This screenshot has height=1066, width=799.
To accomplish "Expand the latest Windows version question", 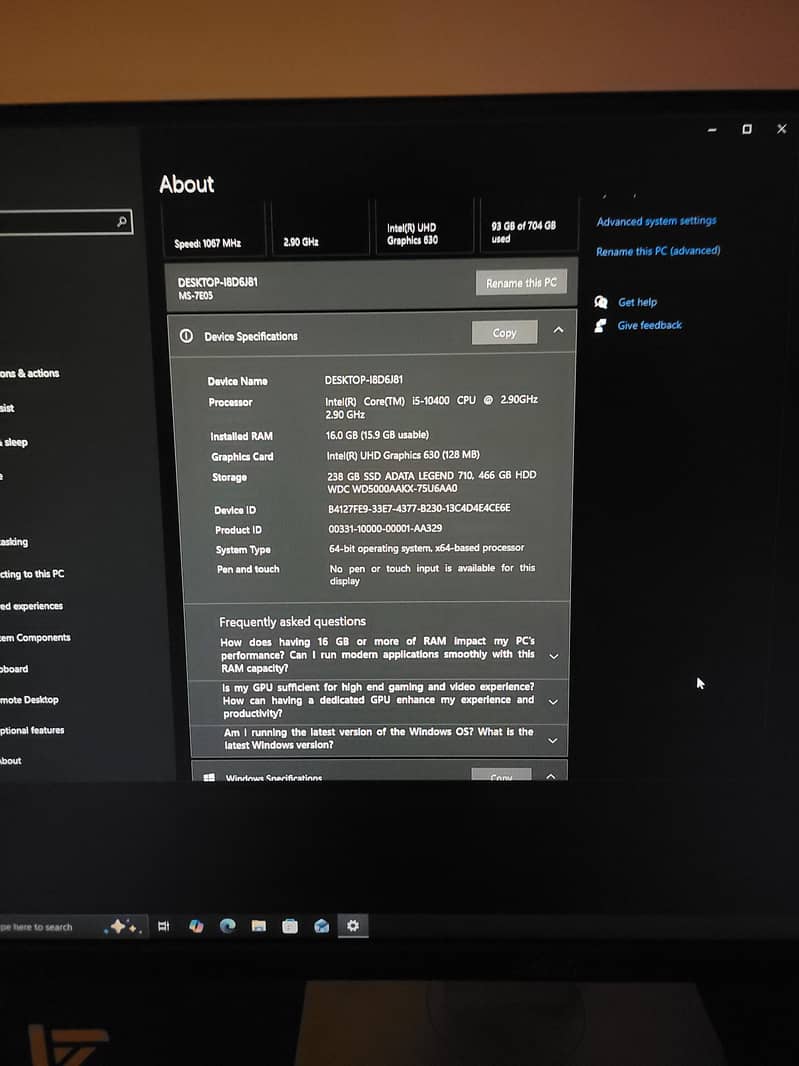I will point(553,740).
